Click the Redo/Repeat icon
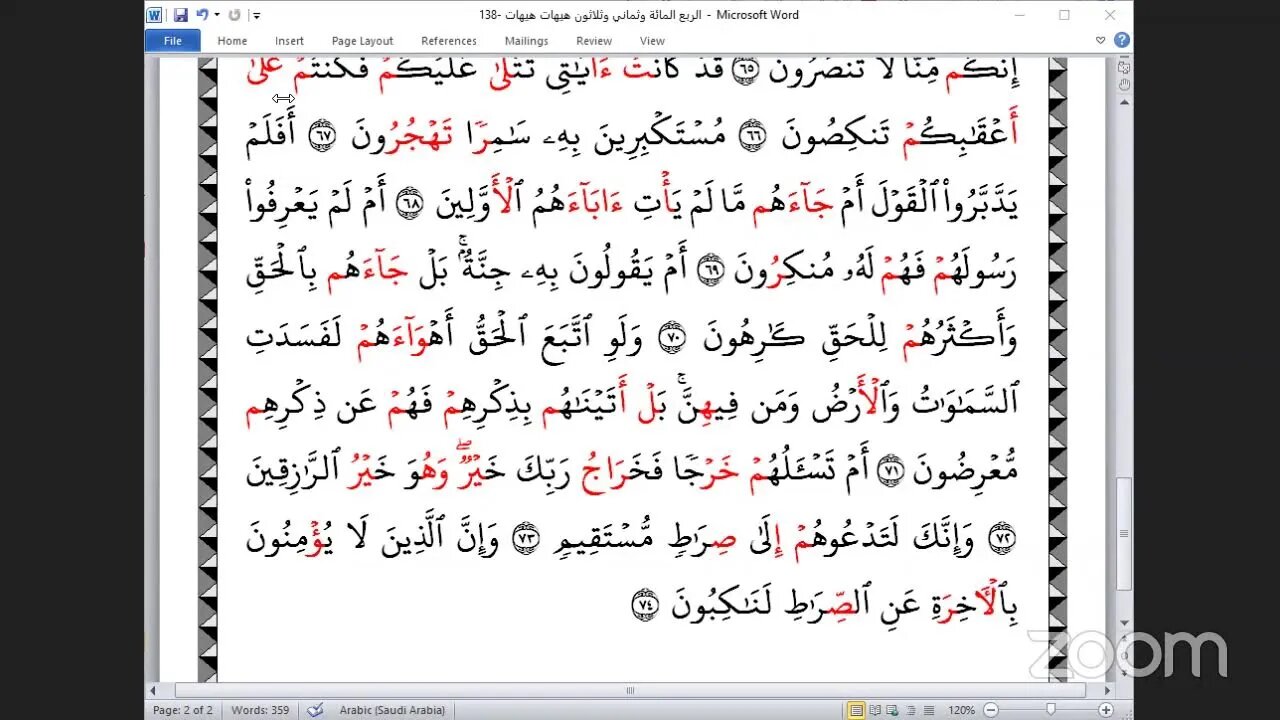Viewport: 1280px width, 720px height. point(234,15)
